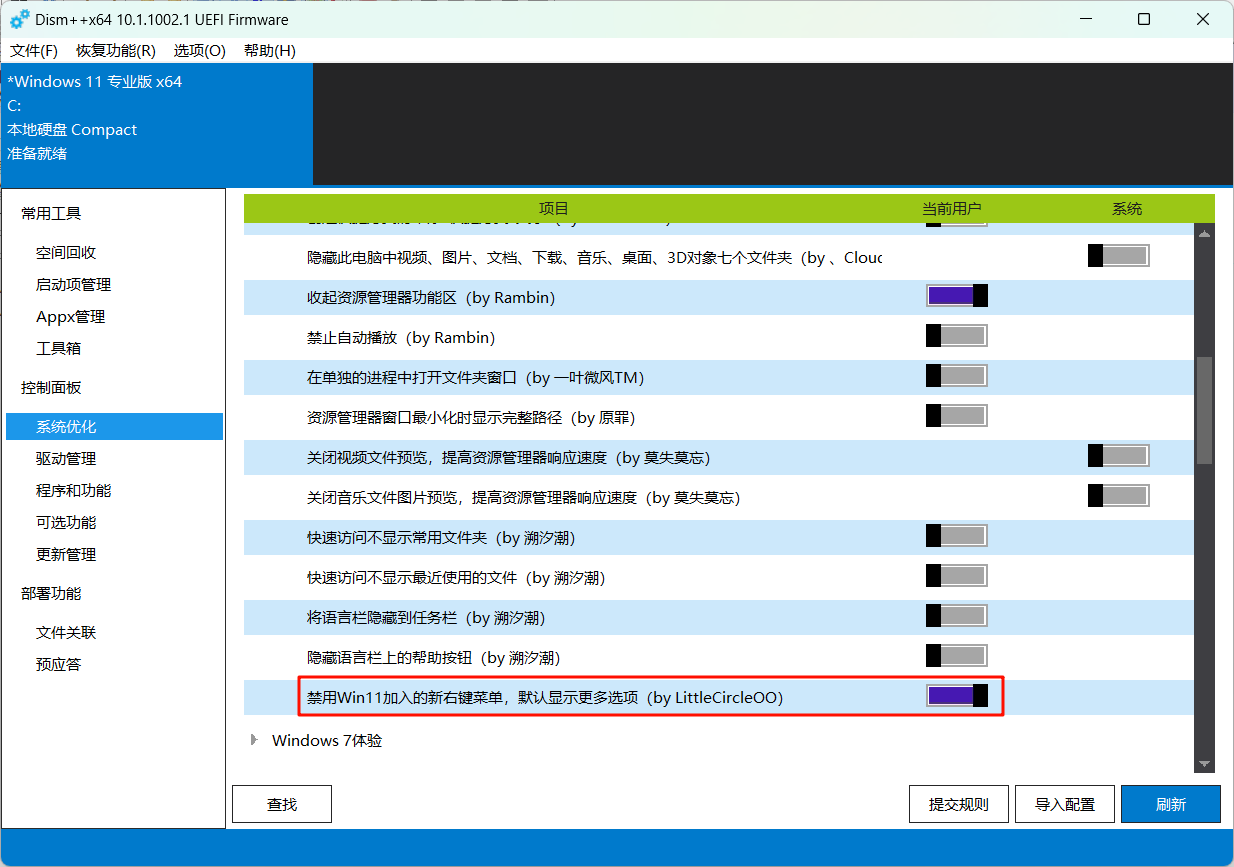1234x867 pixels.
Task: Click the 提交规则 button
Action: pyautogui.click(x=959, y=804)
